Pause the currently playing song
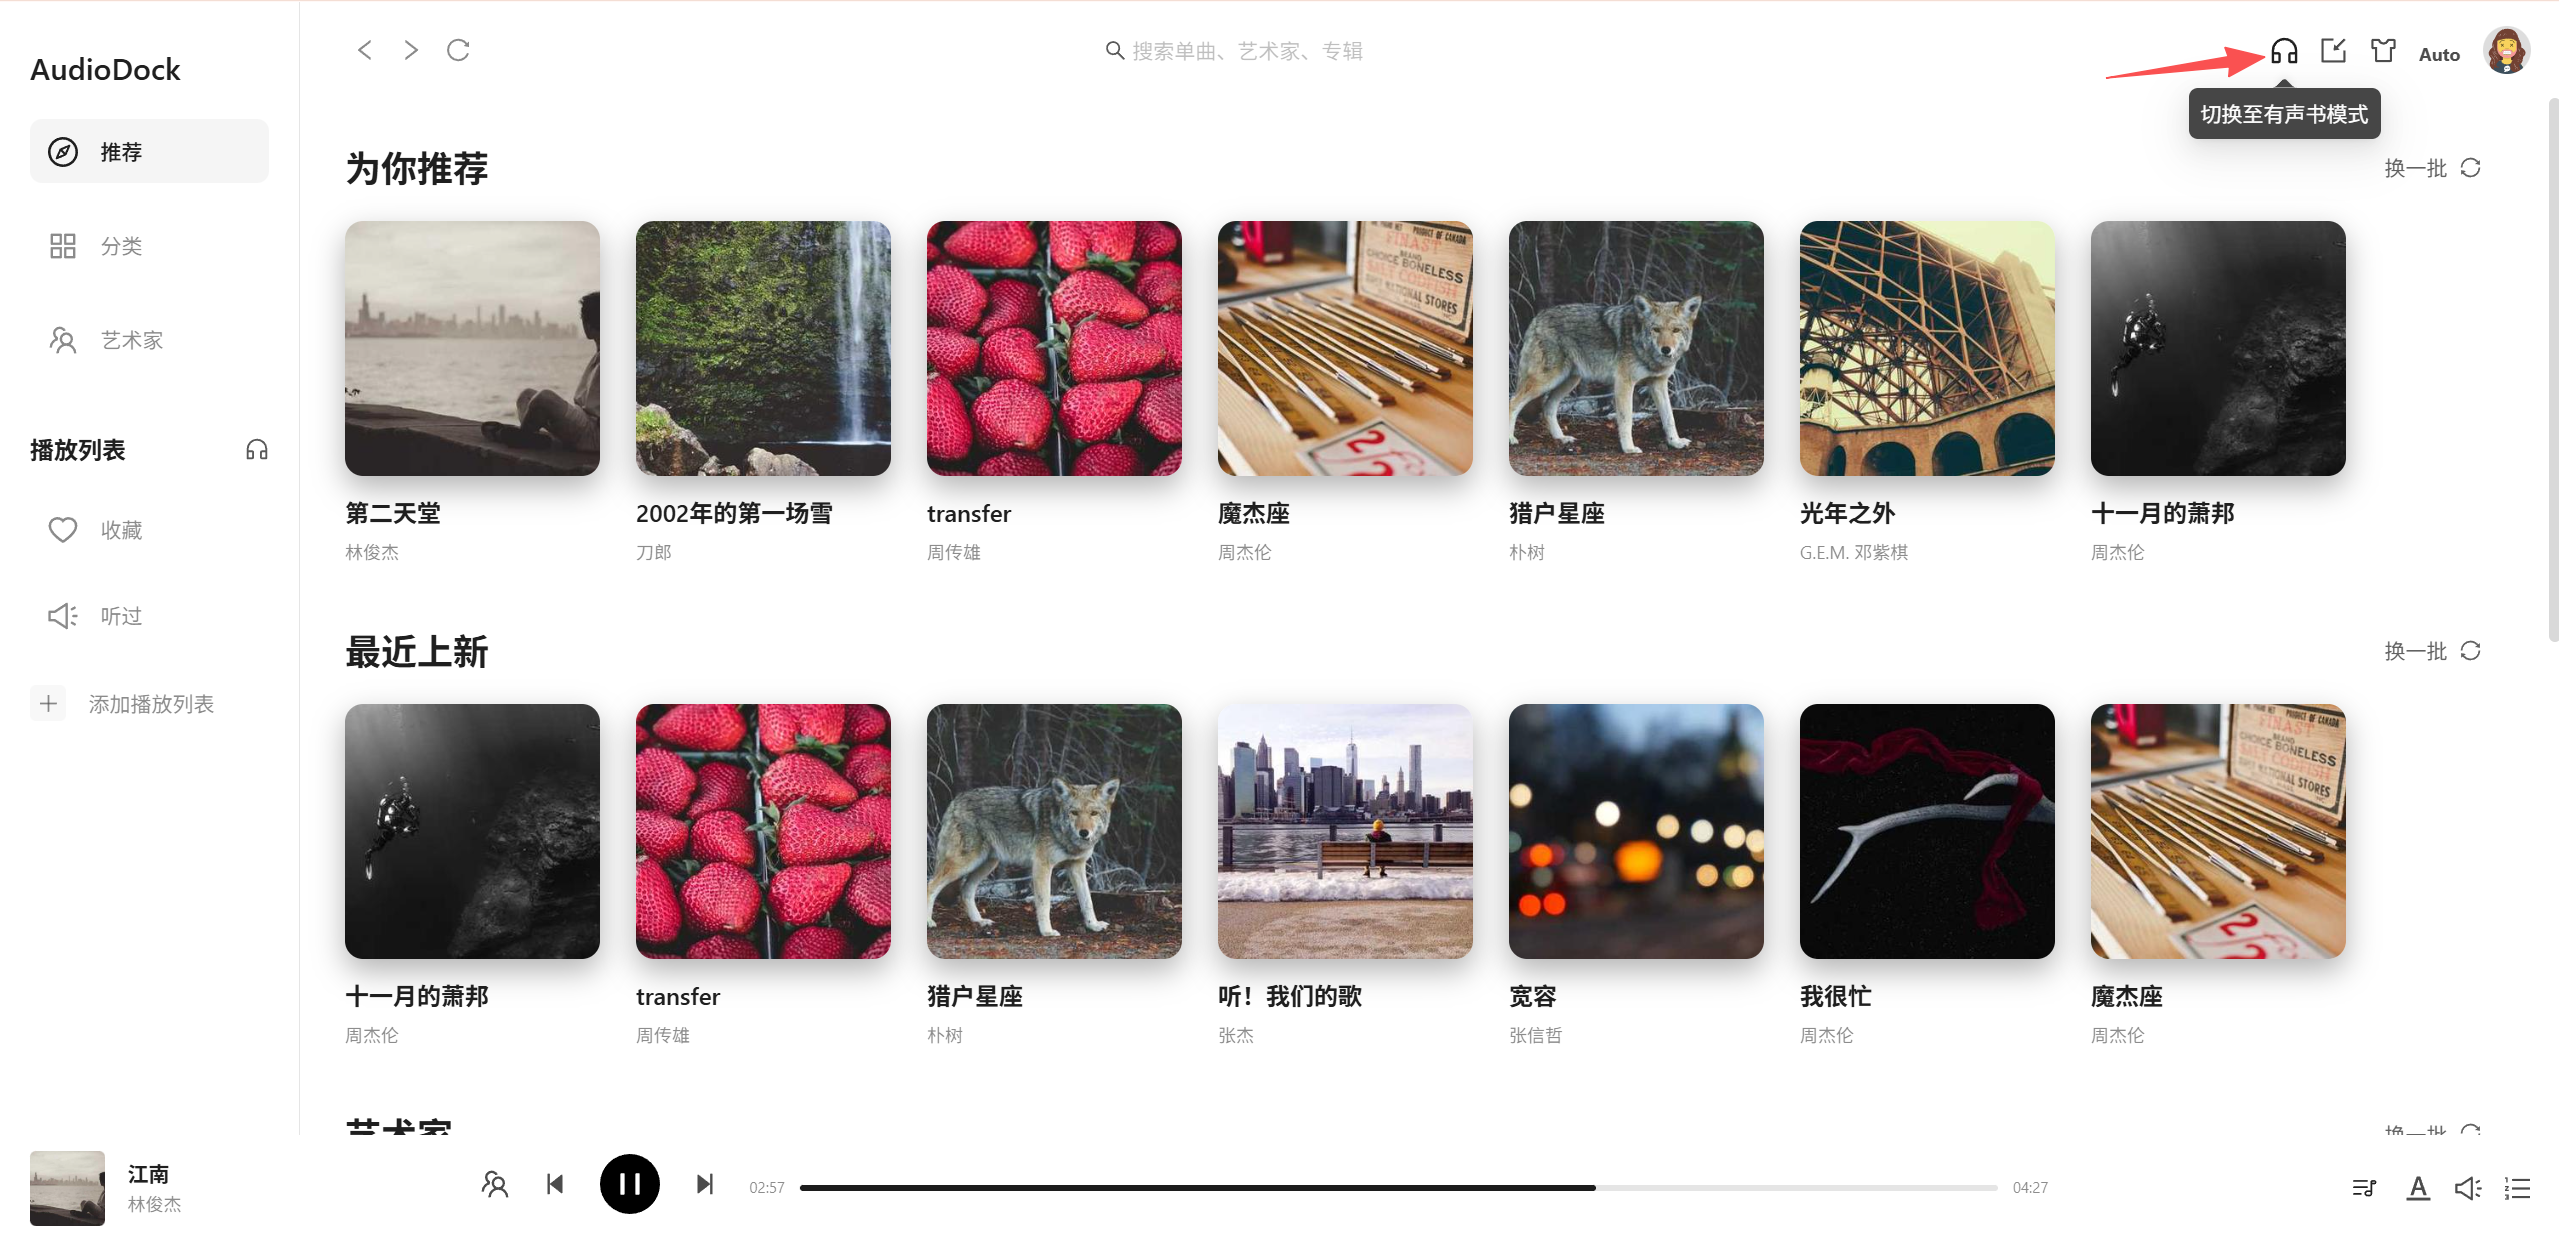2559x1239 pixels. (629, 1184)
